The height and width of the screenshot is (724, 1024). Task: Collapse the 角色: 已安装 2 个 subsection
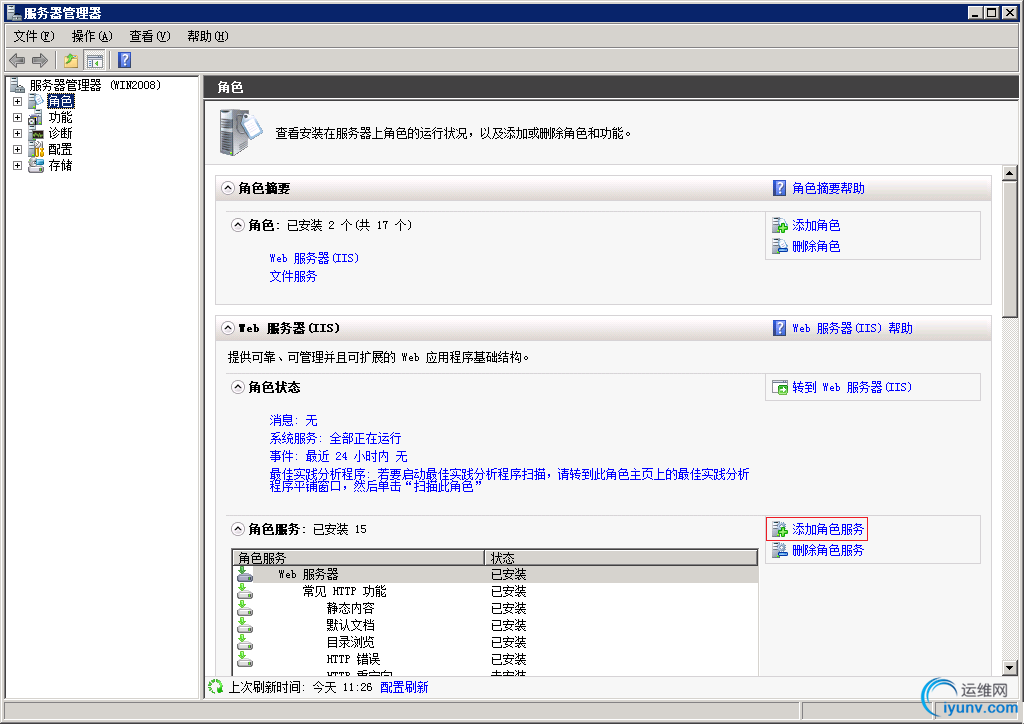238,225
